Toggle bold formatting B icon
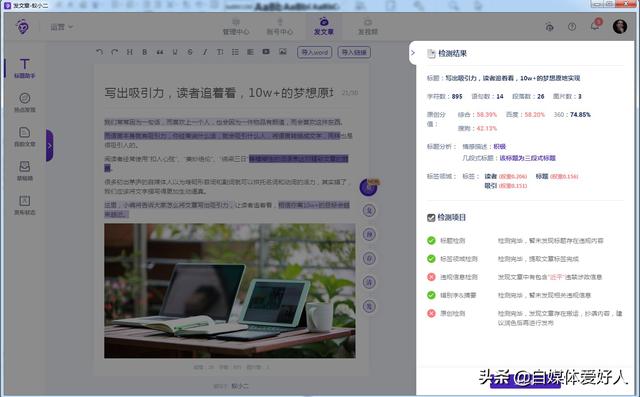The image size is (640, 397). pos(144,52)
